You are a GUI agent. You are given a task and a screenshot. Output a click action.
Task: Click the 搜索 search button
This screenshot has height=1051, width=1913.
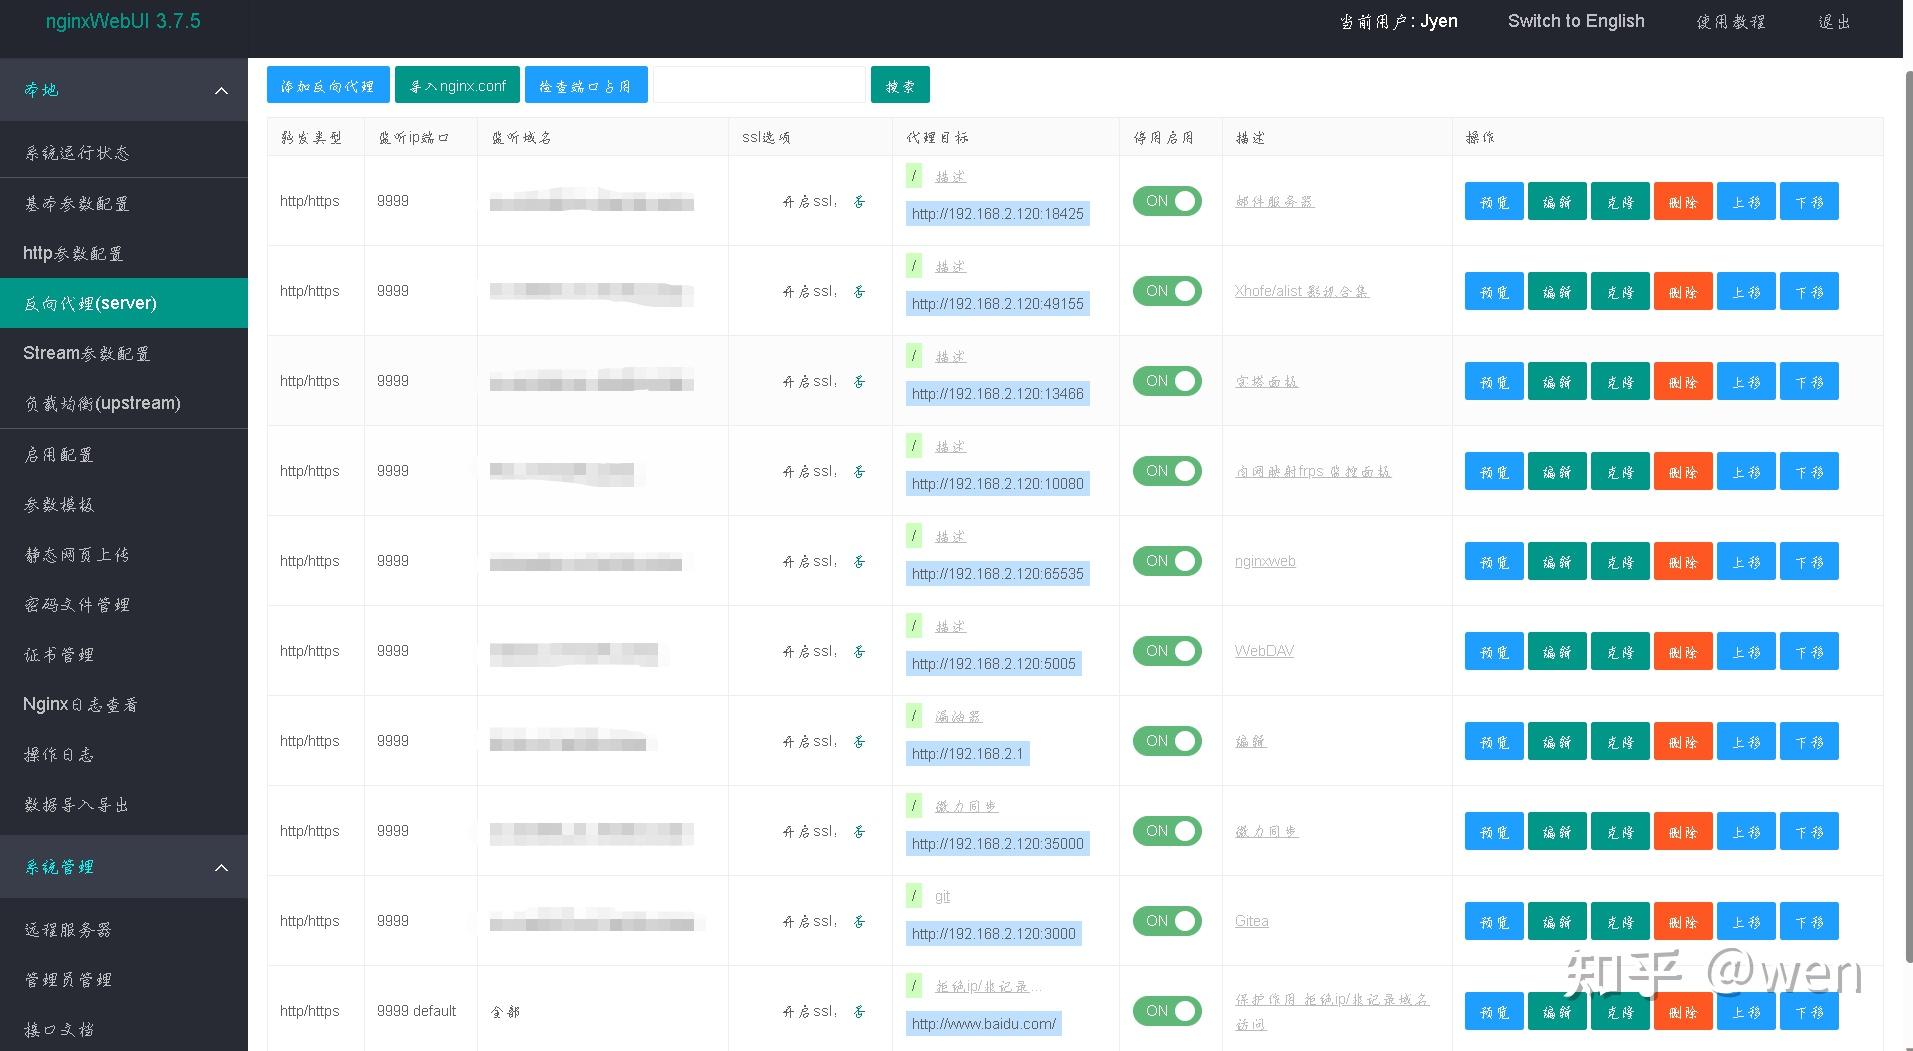899,84
